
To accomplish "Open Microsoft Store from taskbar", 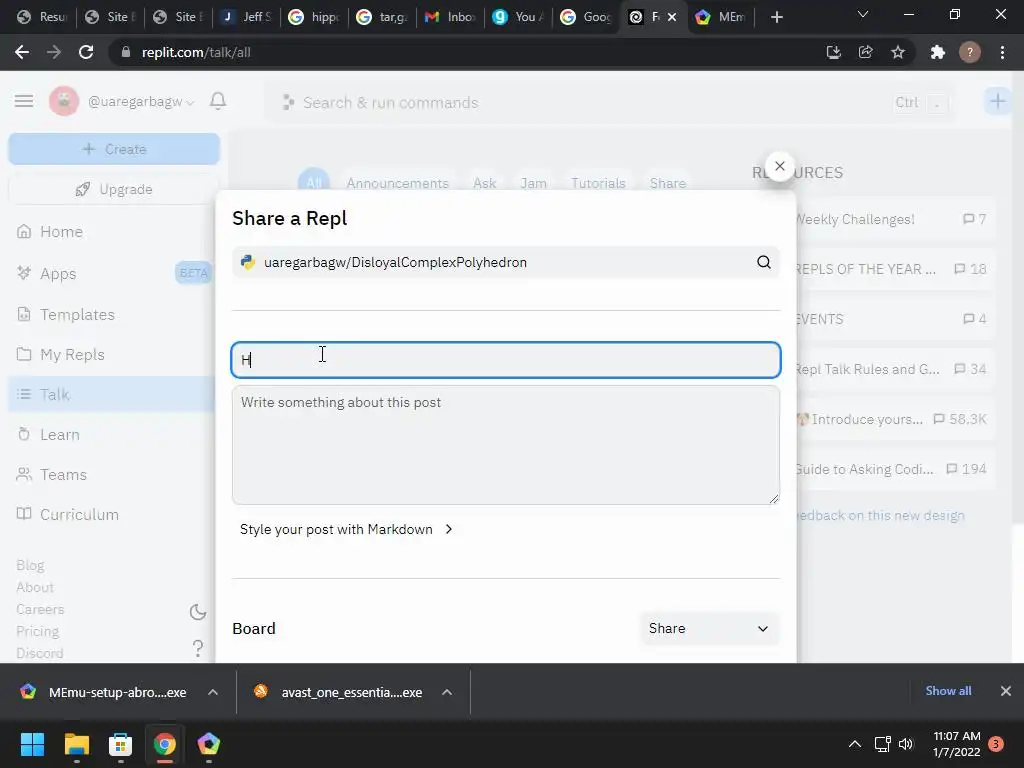I will pyautogui.click(x=120, y=744).
